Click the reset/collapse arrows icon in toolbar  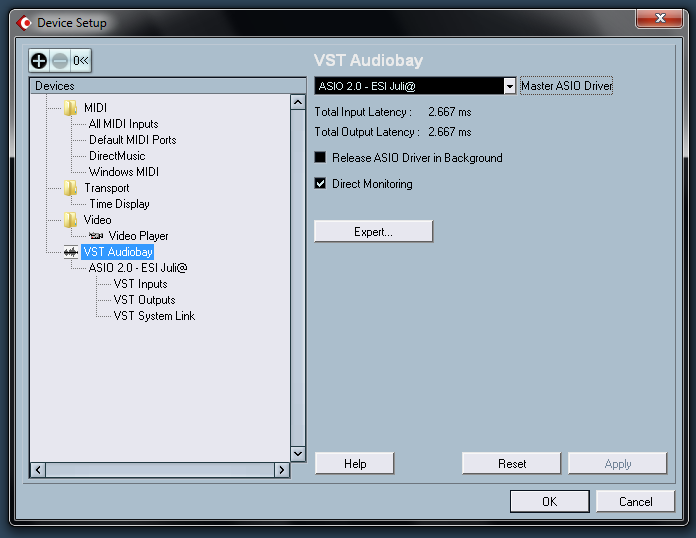point(81,60)
